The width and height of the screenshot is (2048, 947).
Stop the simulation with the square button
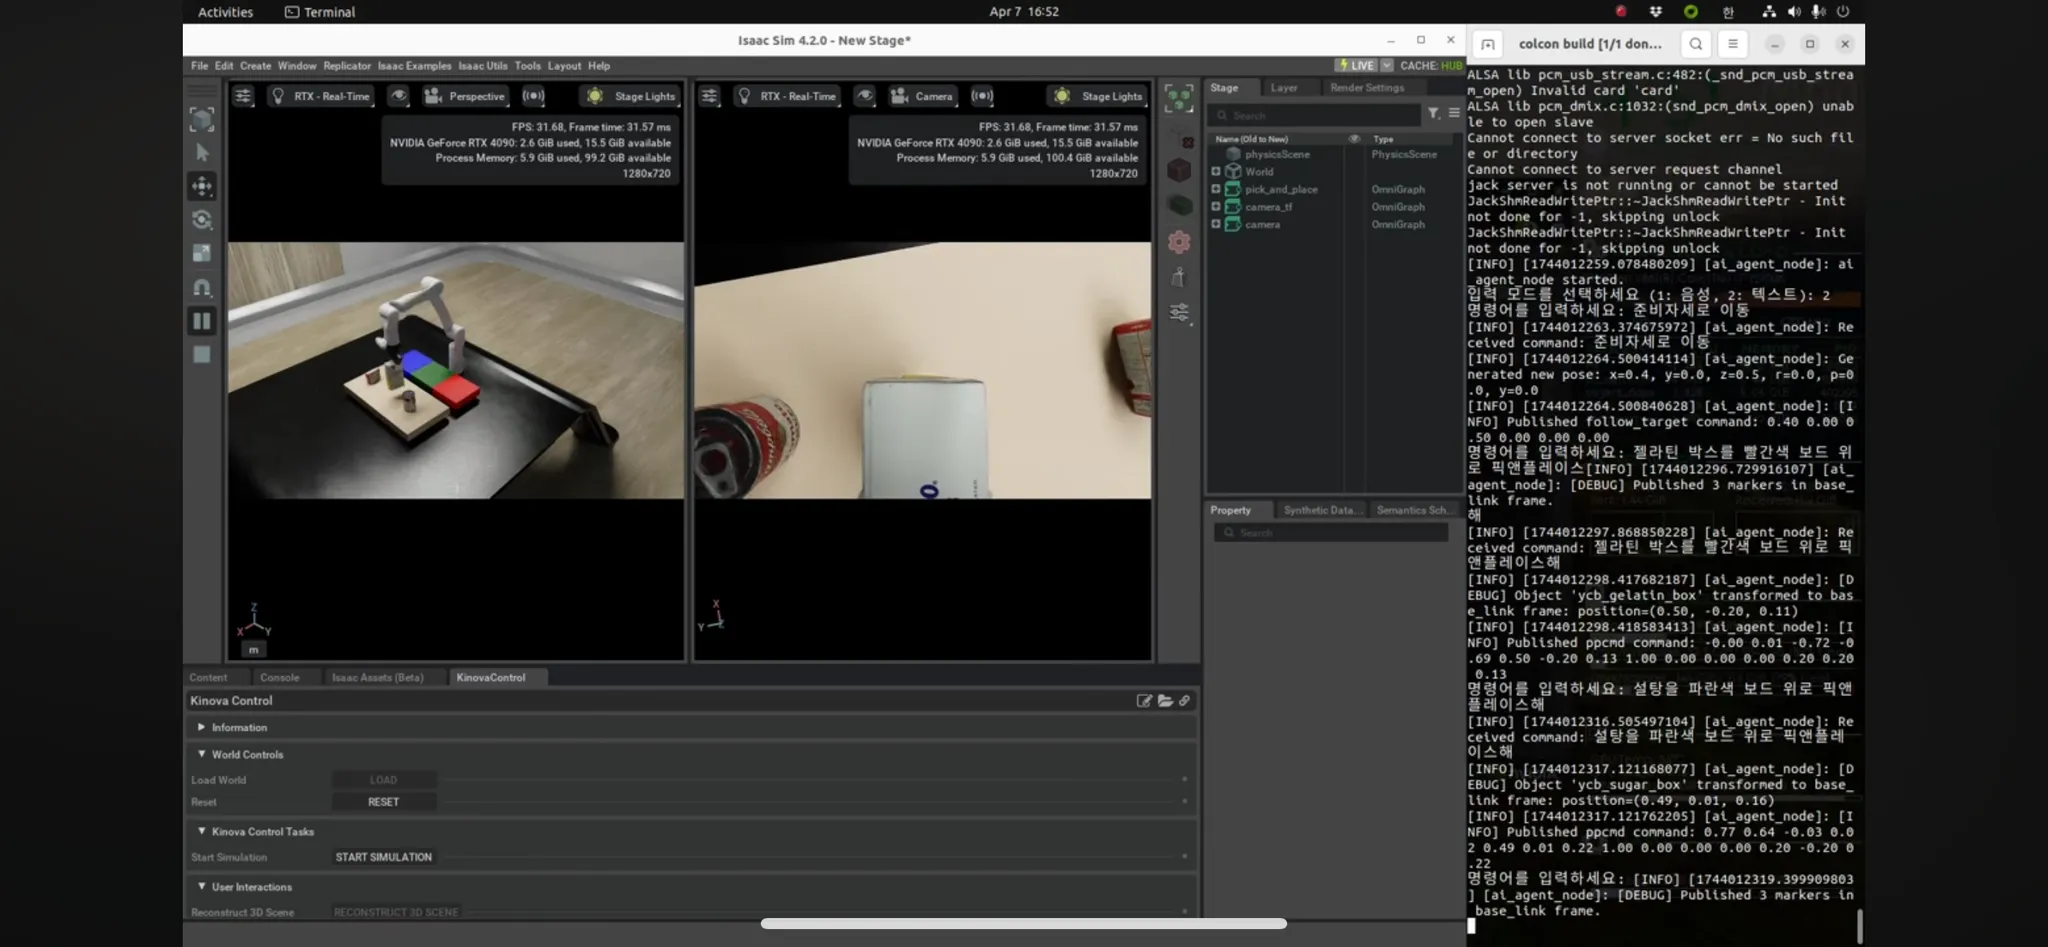tap(202, 354)
